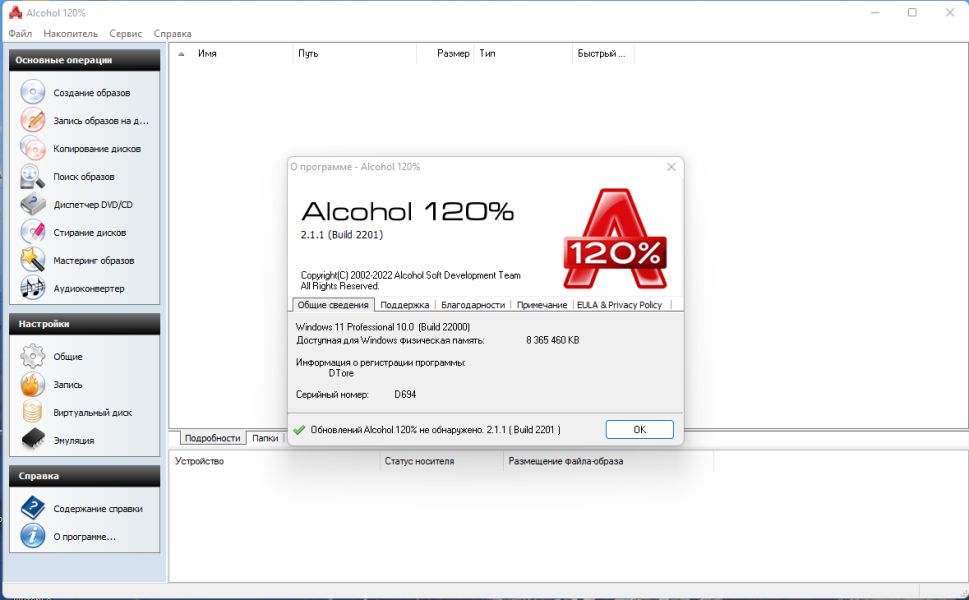Sort the list by Имя column header
Viewport: 969px width, 600px height.
coord(242,54)
